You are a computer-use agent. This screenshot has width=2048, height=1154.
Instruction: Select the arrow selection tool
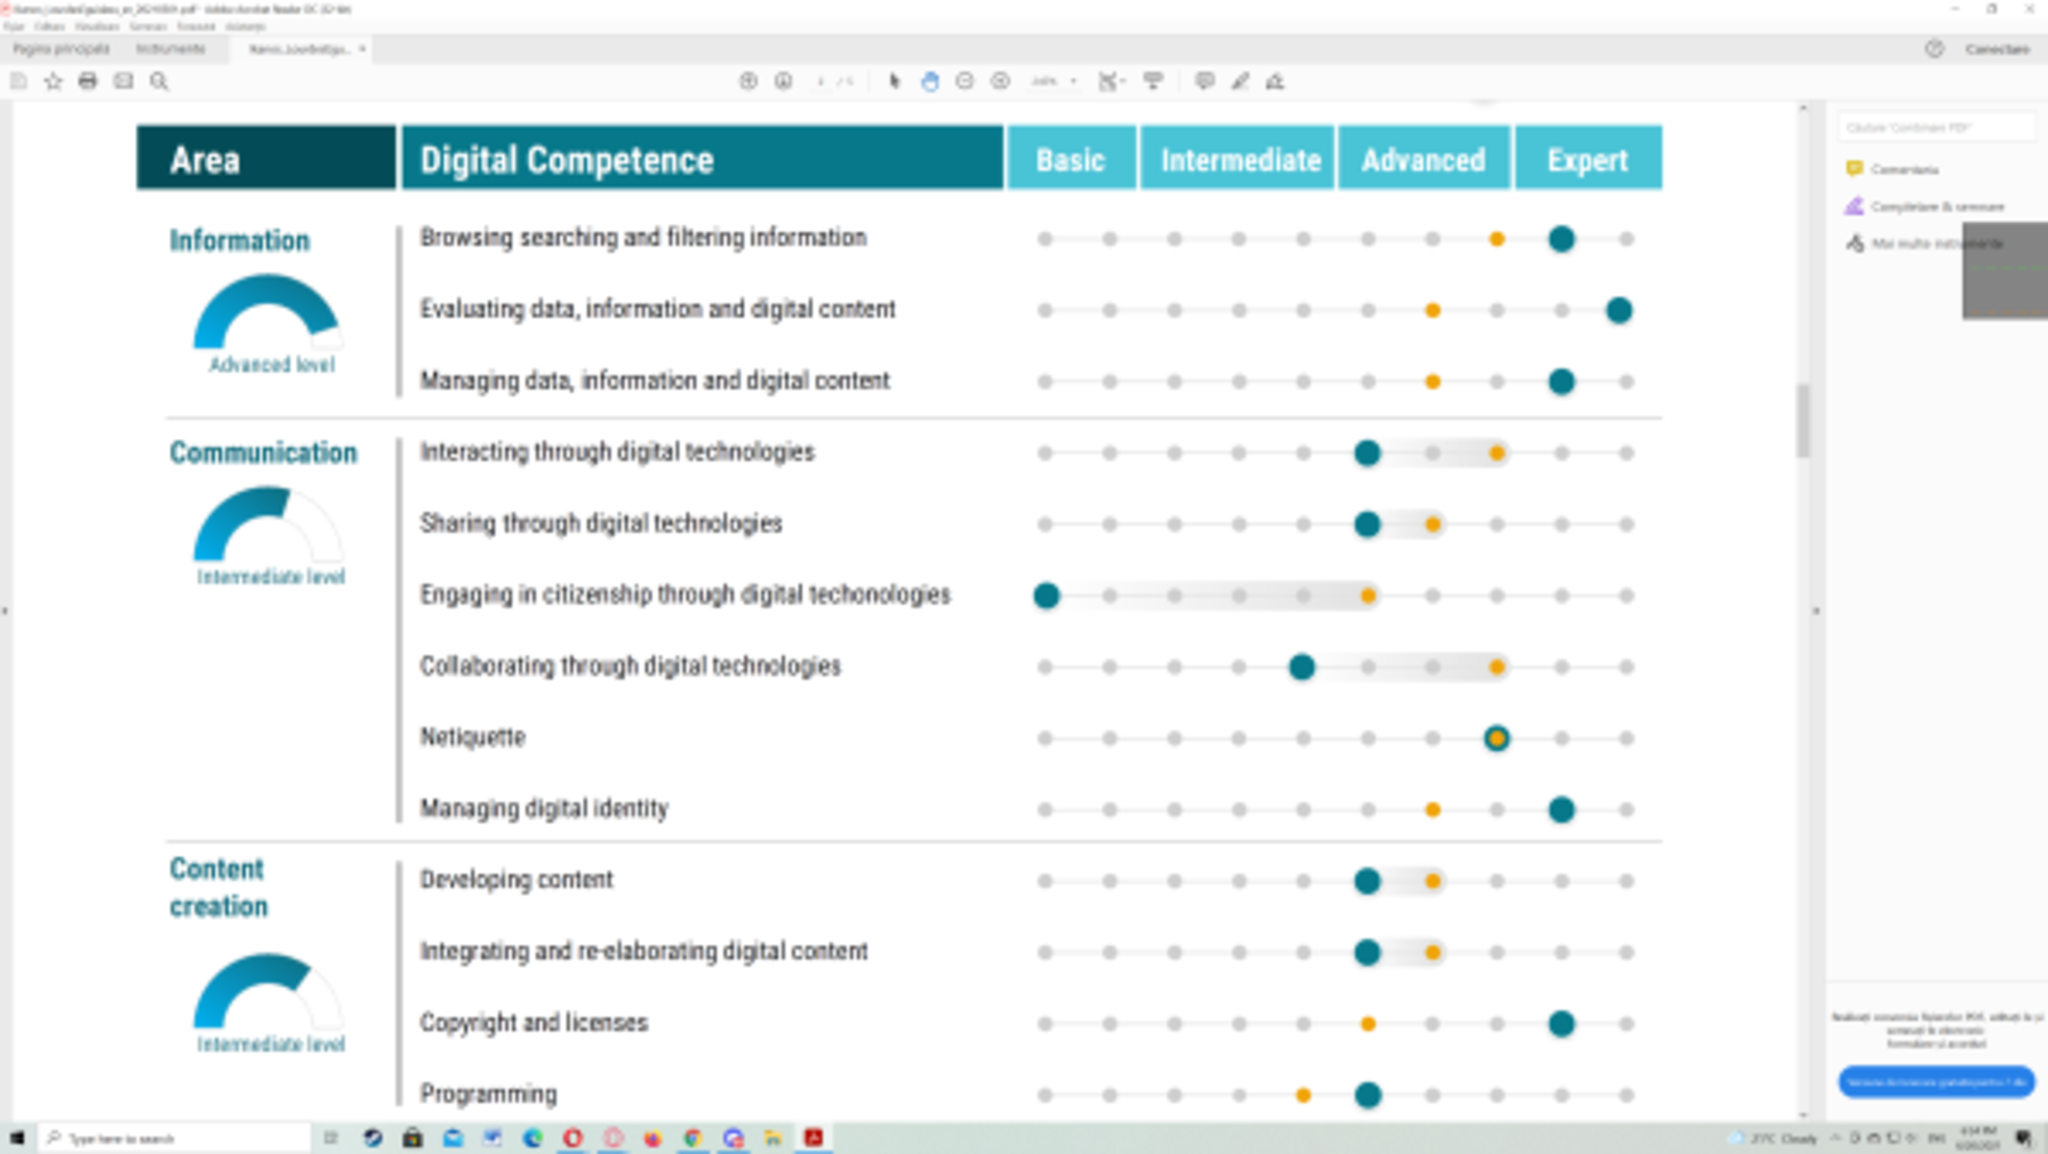[x=894, y=81]
